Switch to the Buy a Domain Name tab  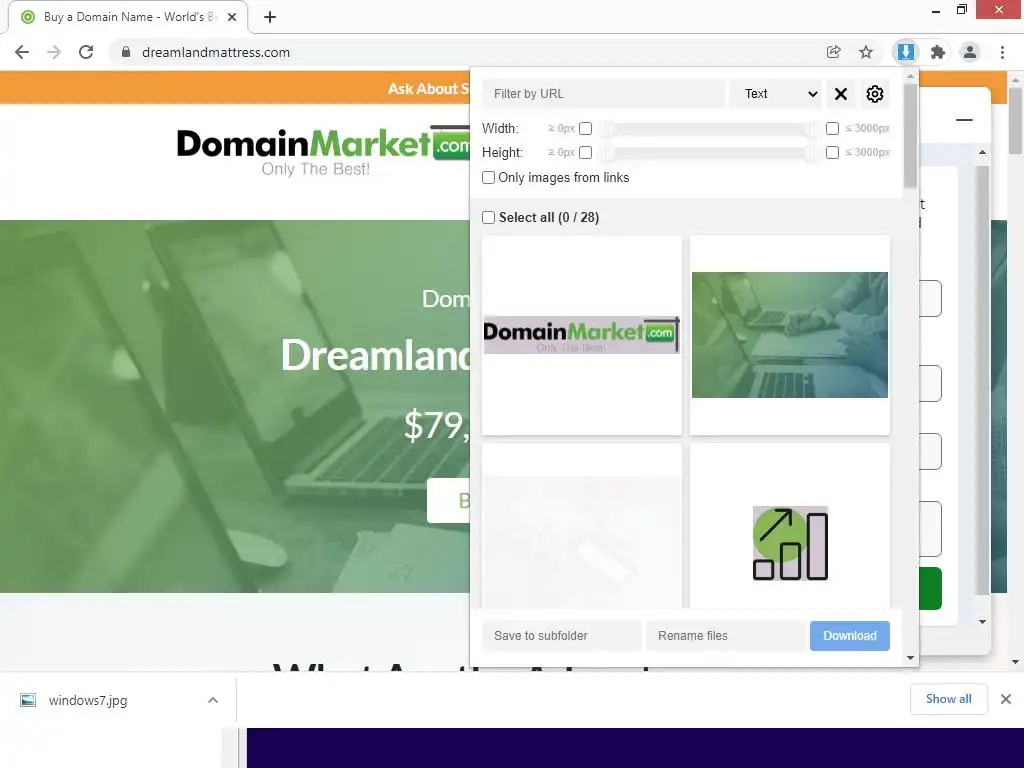click(x=127, y=17)
